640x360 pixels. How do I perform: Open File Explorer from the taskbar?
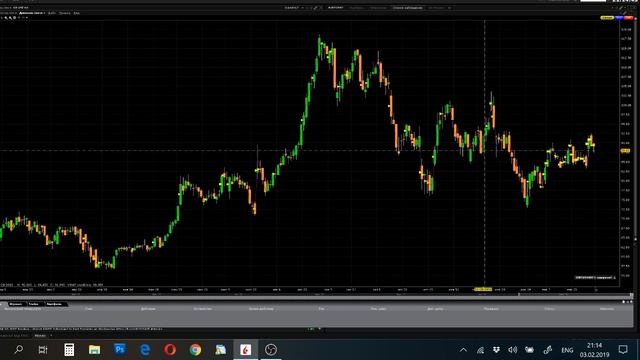coord(94,349)
